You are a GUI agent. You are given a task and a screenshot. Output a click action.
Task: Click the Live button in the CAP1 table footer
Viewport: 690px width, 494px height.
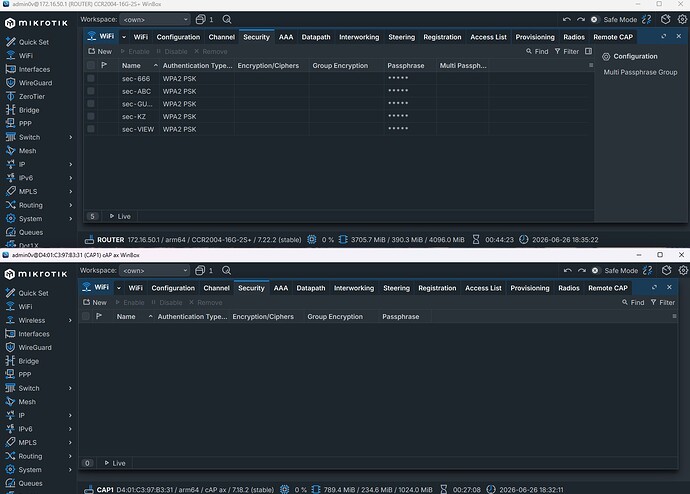pyautogui.click(x=115, y=463)
